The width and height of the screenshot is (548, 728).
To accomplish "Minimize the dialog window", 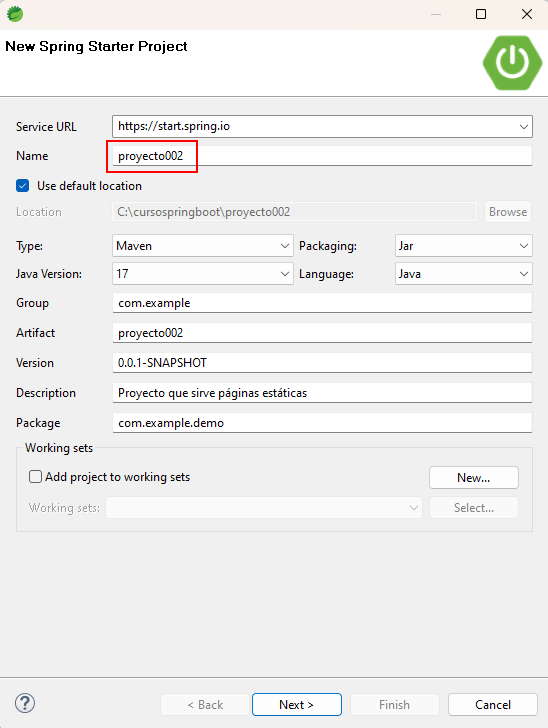I will [436, 14].
